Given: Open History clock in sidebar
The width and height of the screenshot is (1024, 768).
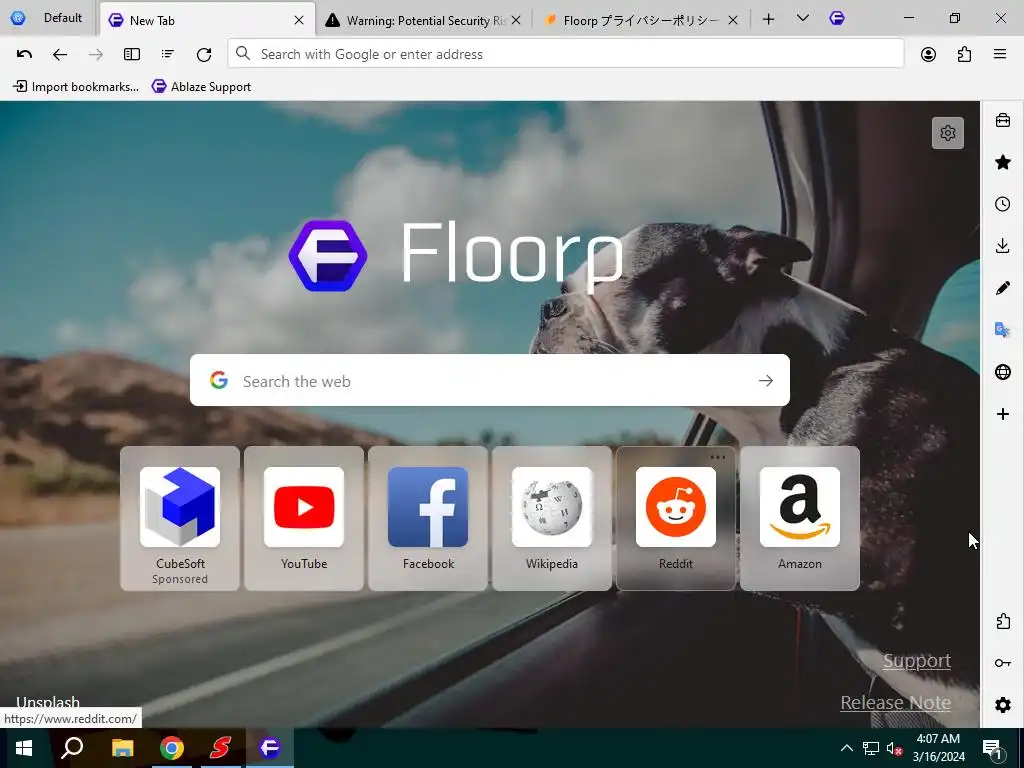Looking at the screenshot, I should [1003, 204].
